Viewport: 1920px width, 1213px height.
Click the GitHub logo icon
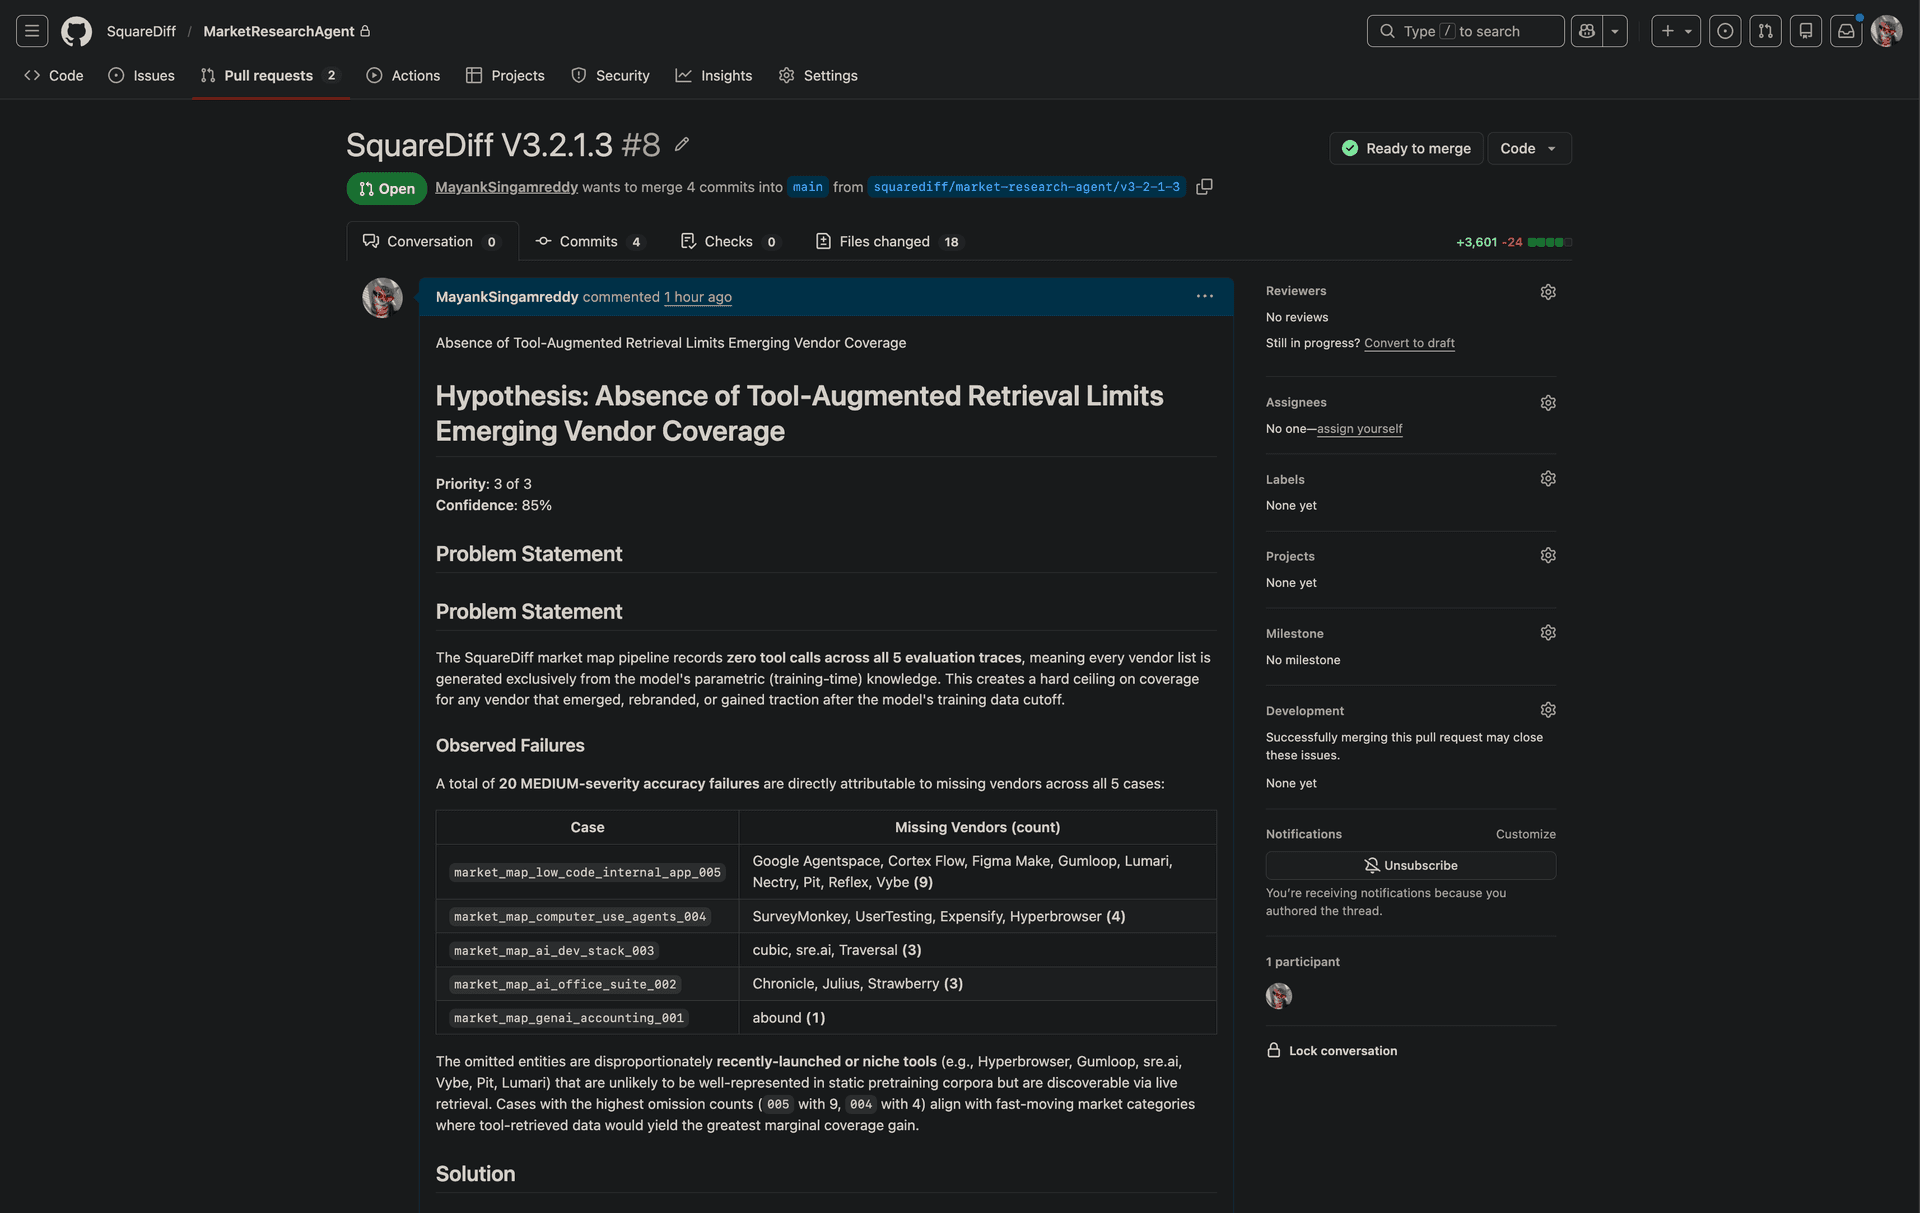point(76,31)
